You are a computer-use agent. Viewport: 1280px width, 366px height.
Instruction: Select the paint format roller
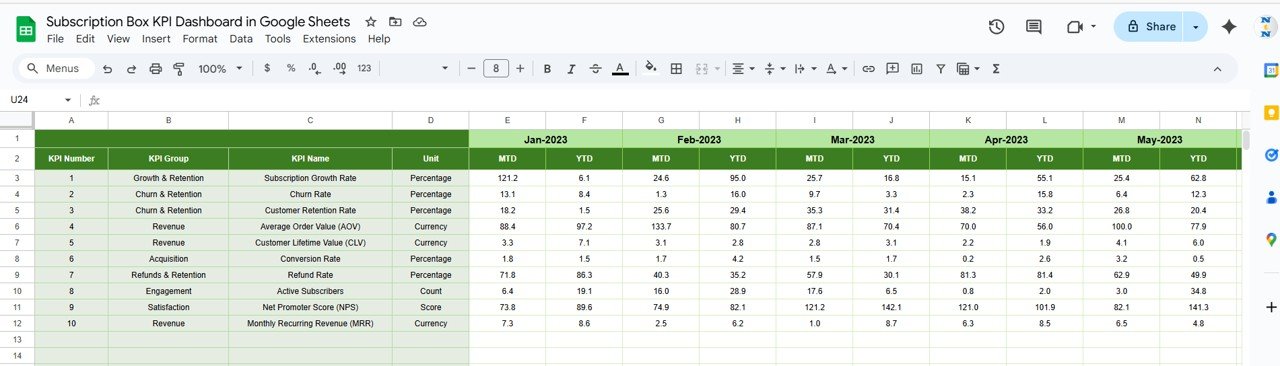179,68
